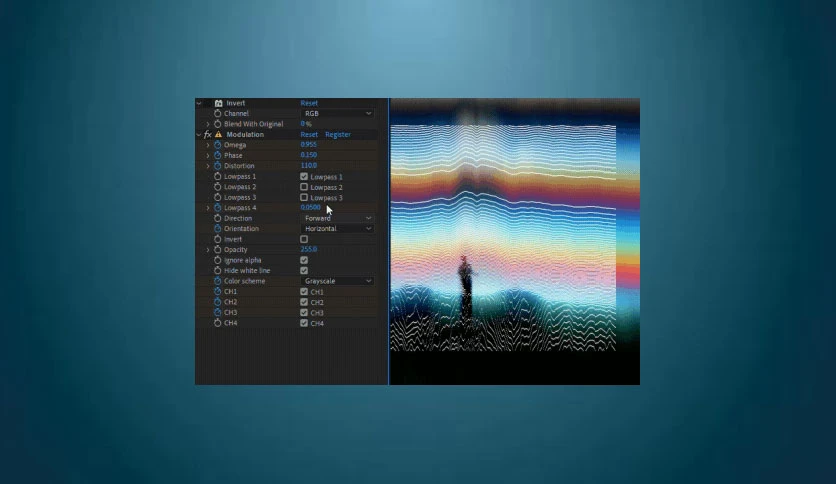Toggle the Channel stopwatch under Invert effect
This screenshot has width=836, height=484.
218,114
